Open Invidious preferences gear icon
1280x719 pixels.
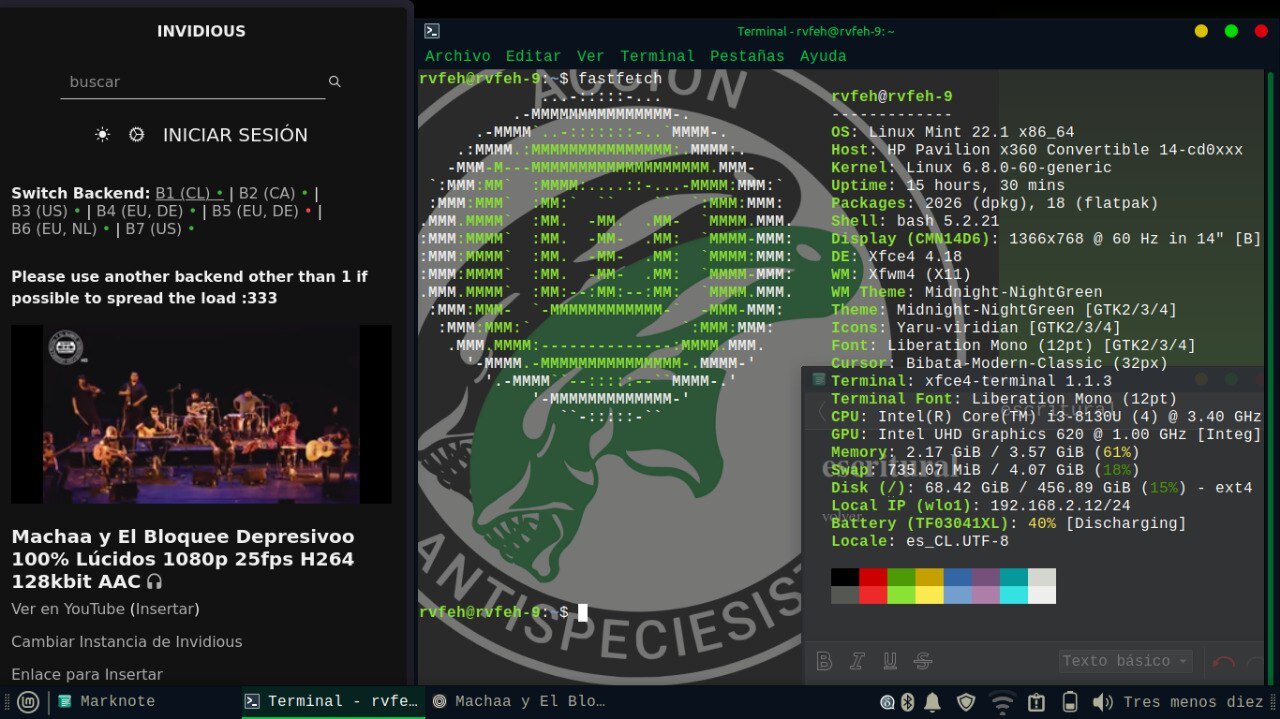coord(137,134)
